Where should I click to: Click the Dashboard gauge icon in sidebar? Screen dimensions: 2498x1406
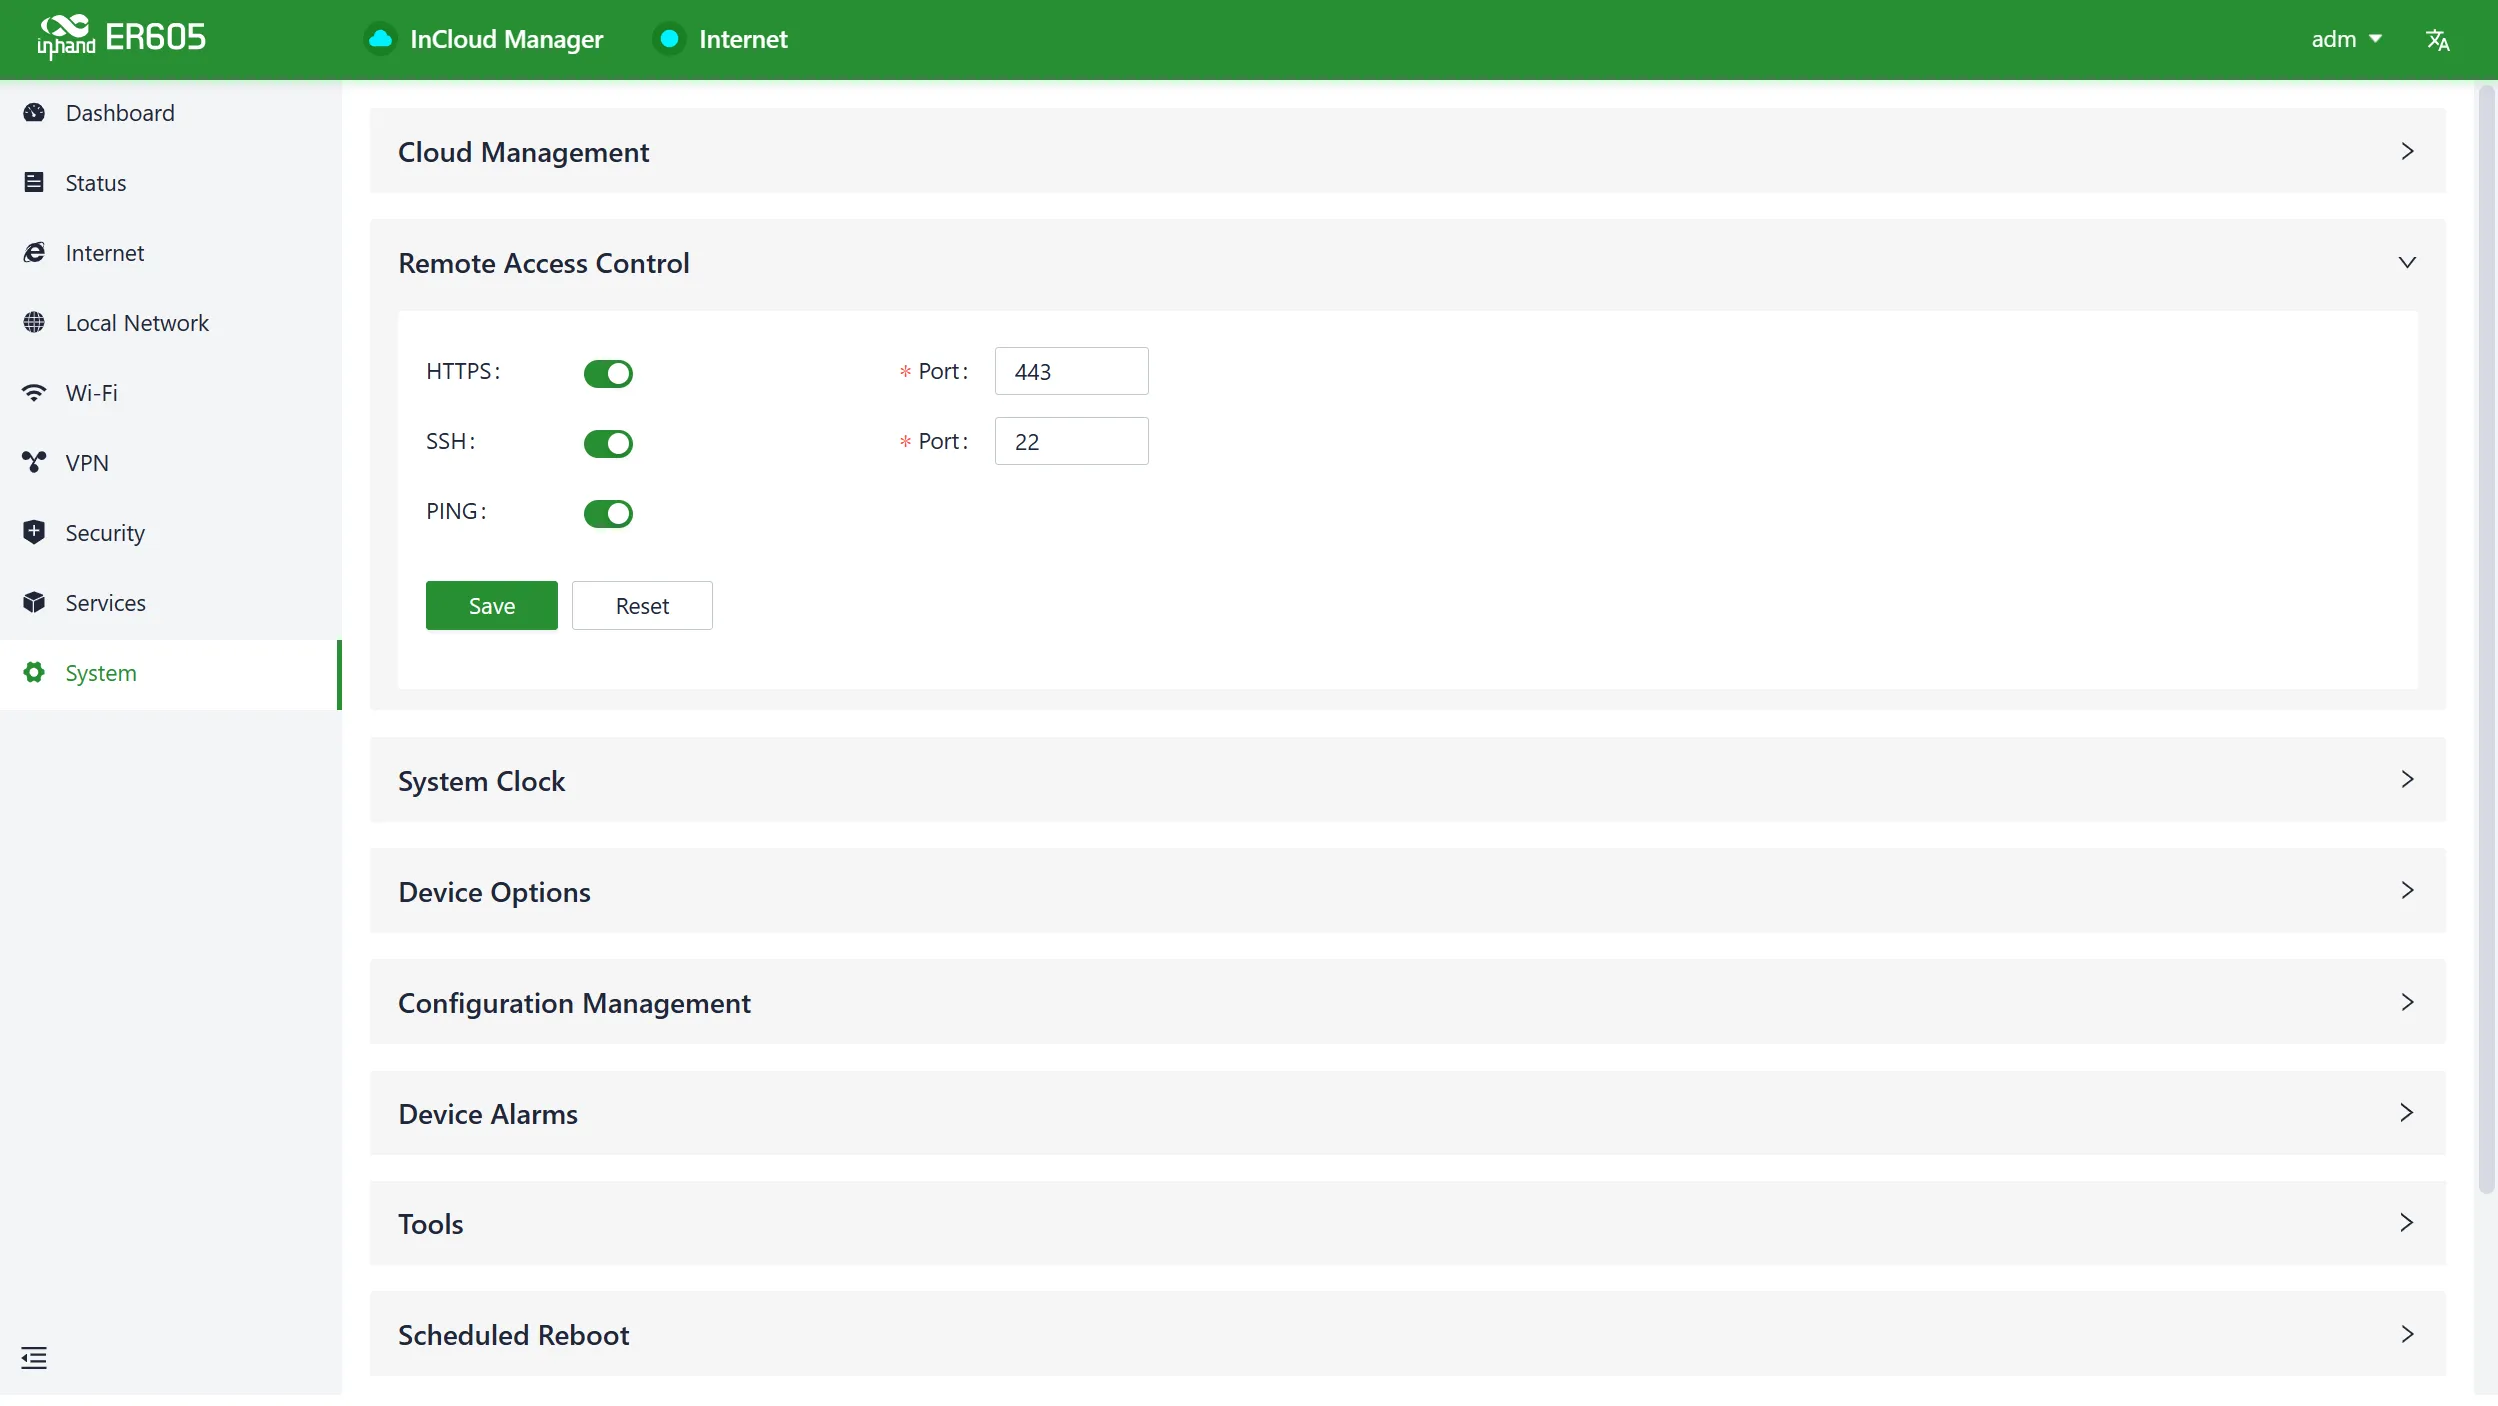(34, 113)
